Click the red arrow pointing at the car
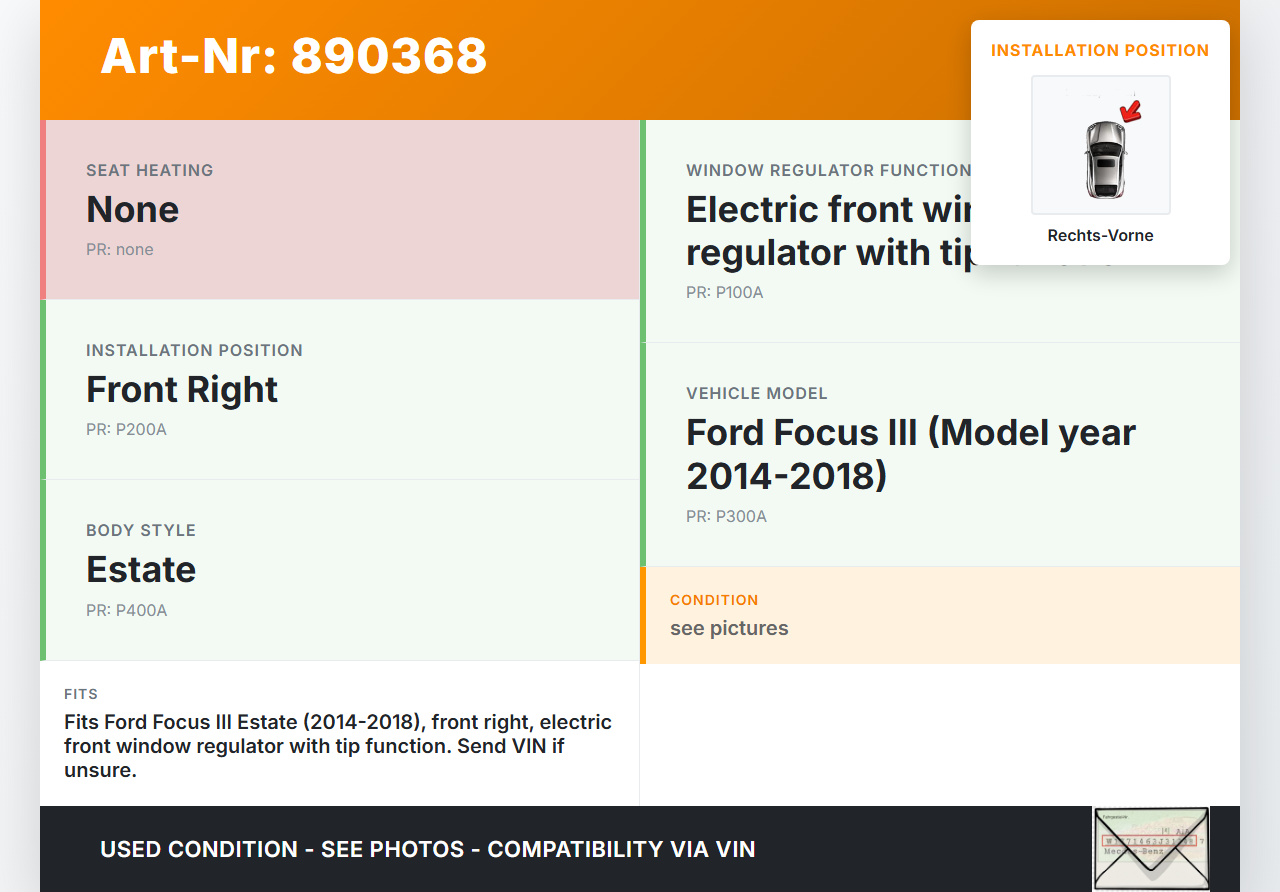Viewport: 1280px width, 892px height. click(1131, 111)
